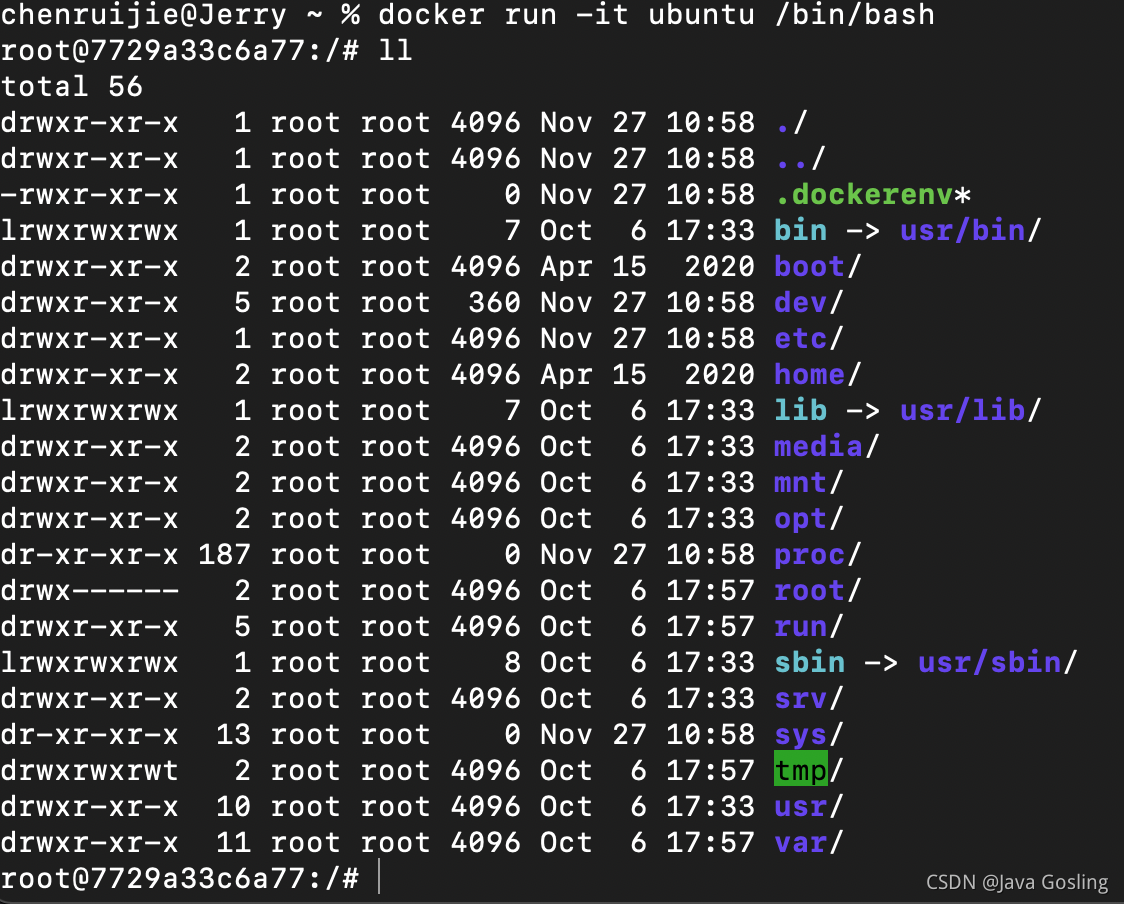1124x904 pixels.
Task: Click the 'proc/' directory name
Action: point(817,554)
